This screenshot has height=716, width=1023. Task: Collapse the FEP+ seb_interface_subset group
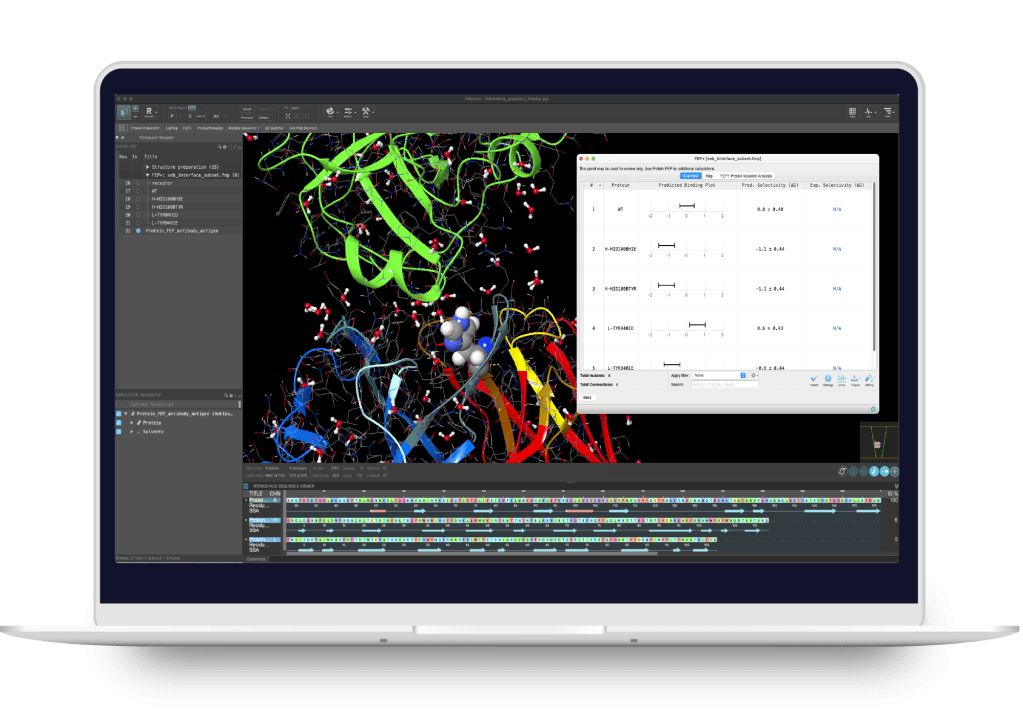click(147, 174)
